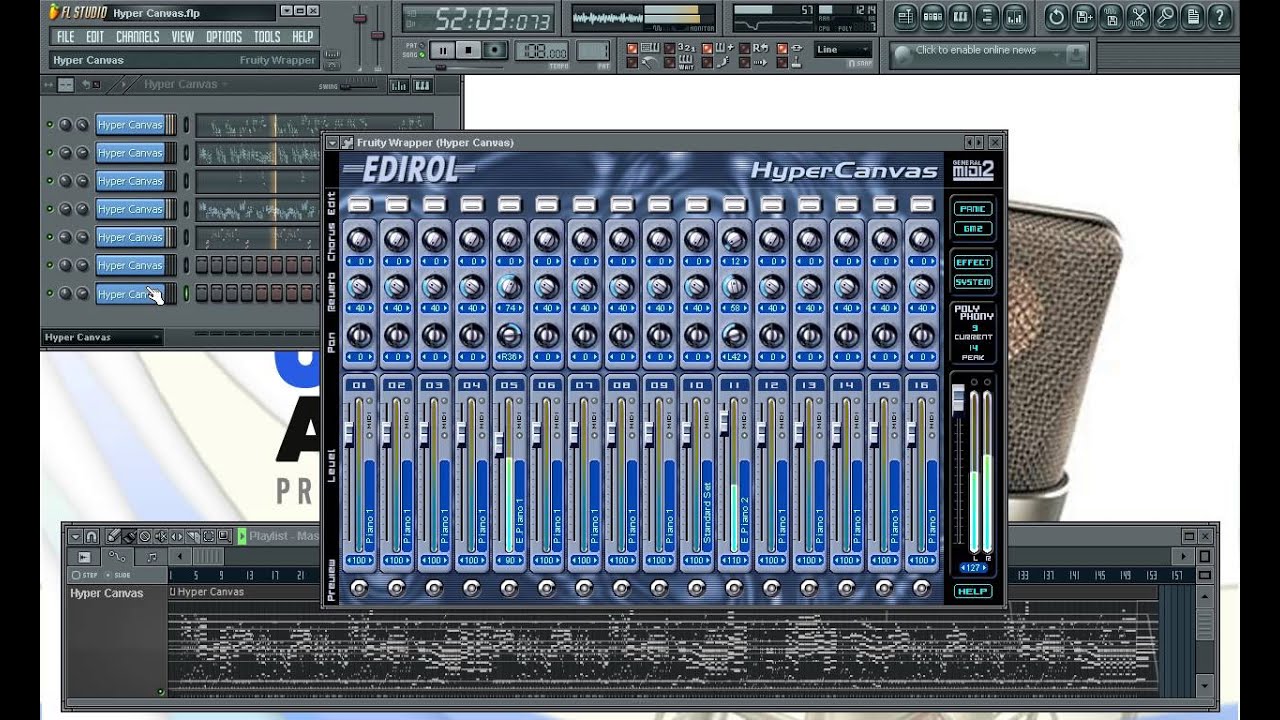This screenshot has width=1280, height=720.
Task: Click the pan value L42 on part 11
Action: 733,356
